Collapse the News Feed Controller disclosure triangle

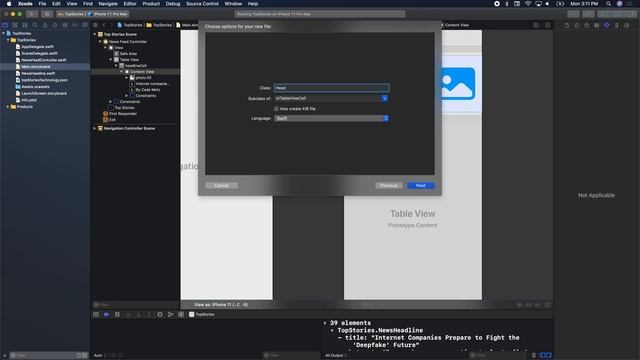point(100,42)
